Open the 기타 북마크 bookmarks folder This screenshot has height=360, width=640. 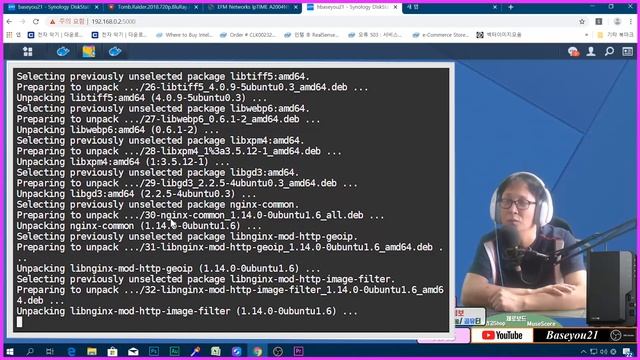pos(616,35)
